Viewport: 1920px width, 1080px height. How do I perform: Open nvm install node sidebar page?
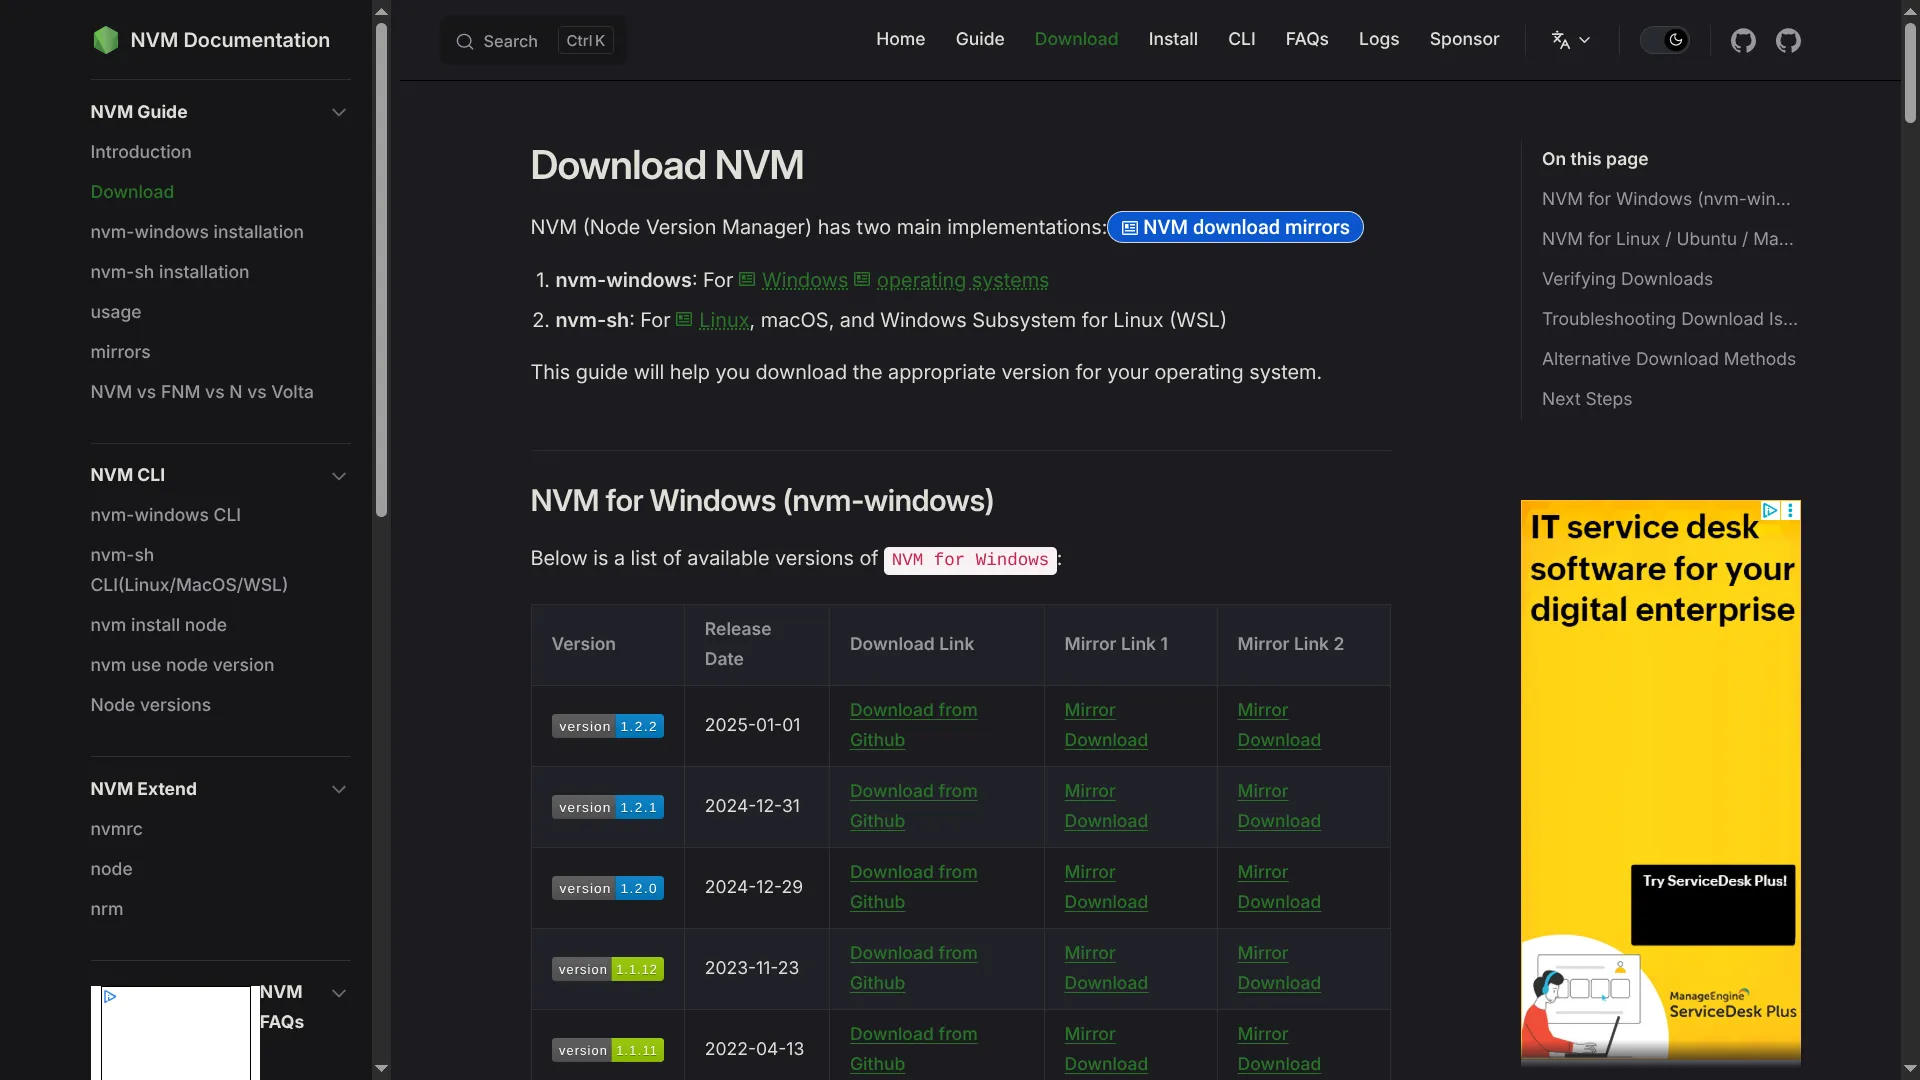[x=158, y=625]
